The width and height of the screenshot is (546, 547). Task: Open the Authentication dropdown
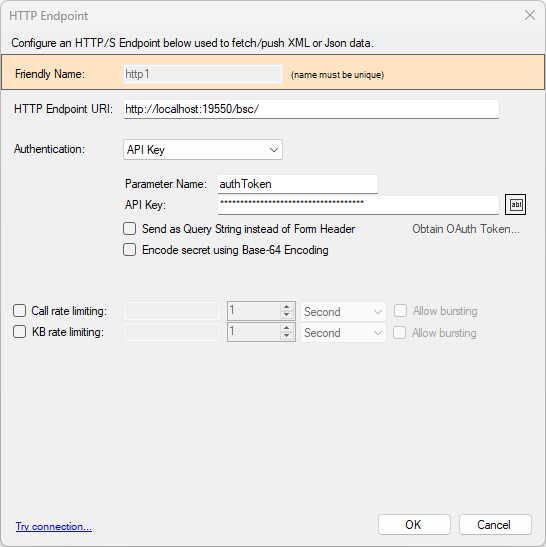tap(203, 150)
